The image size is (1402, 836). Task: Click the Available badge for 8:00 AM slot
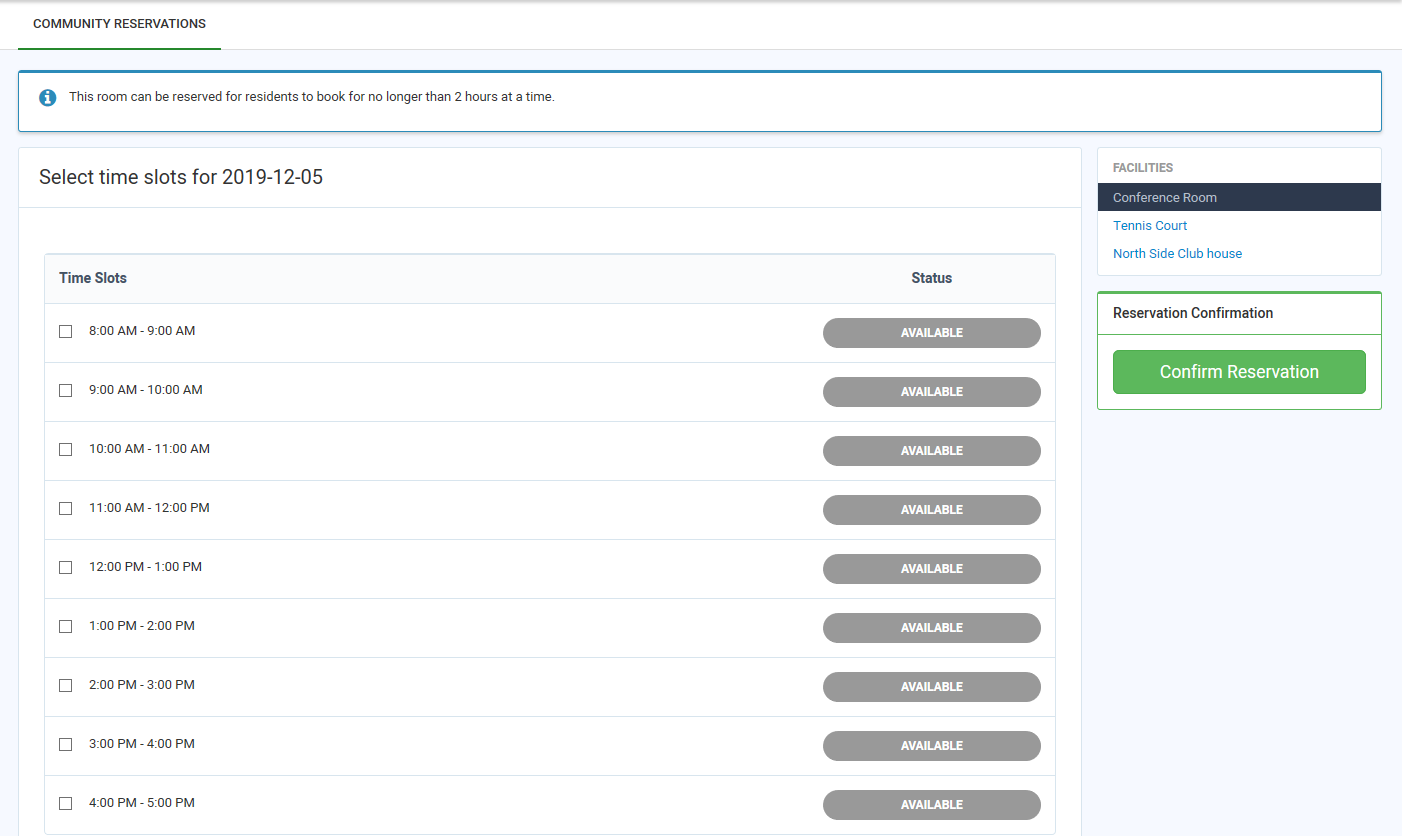click(931, 333)
